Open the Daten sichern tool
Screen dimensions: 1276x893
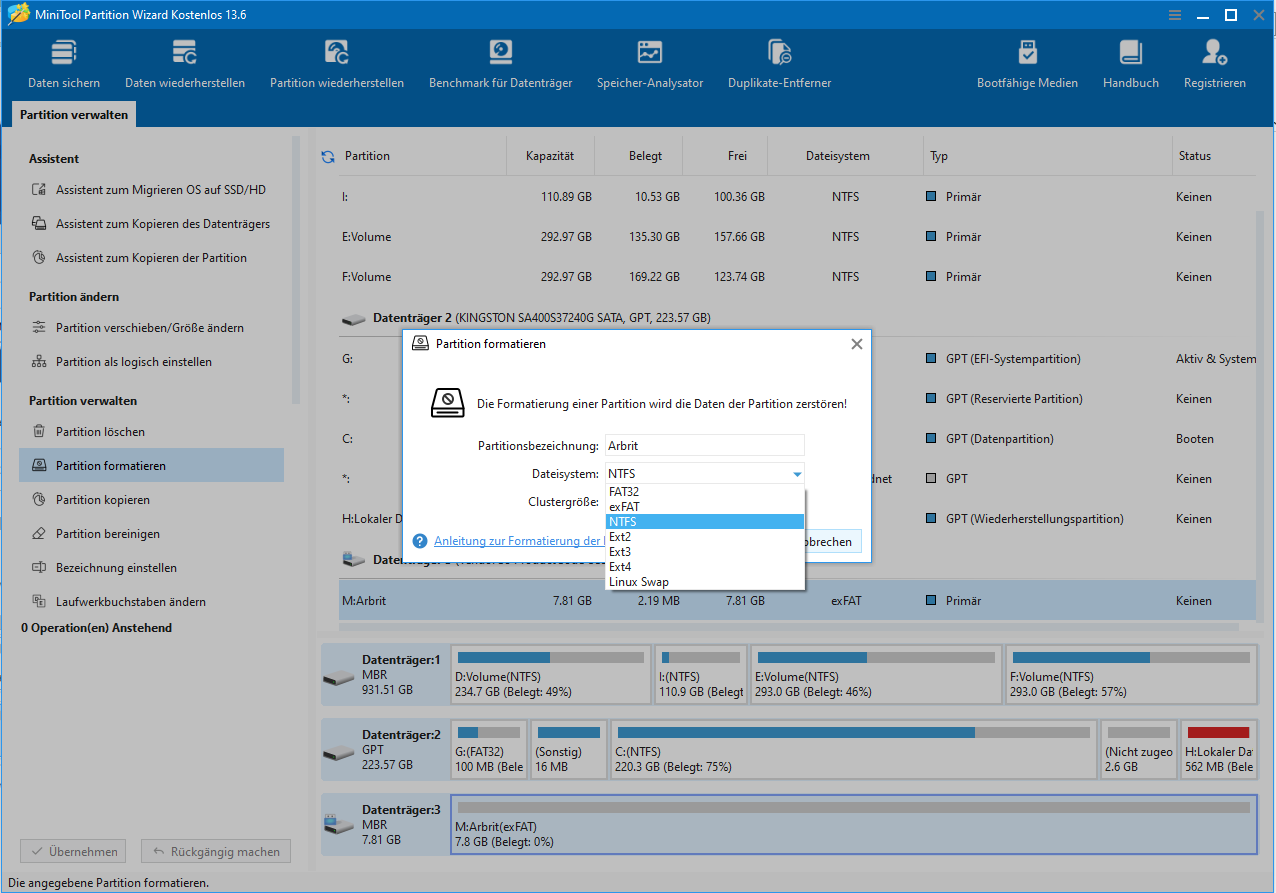[x=64, y=65]
